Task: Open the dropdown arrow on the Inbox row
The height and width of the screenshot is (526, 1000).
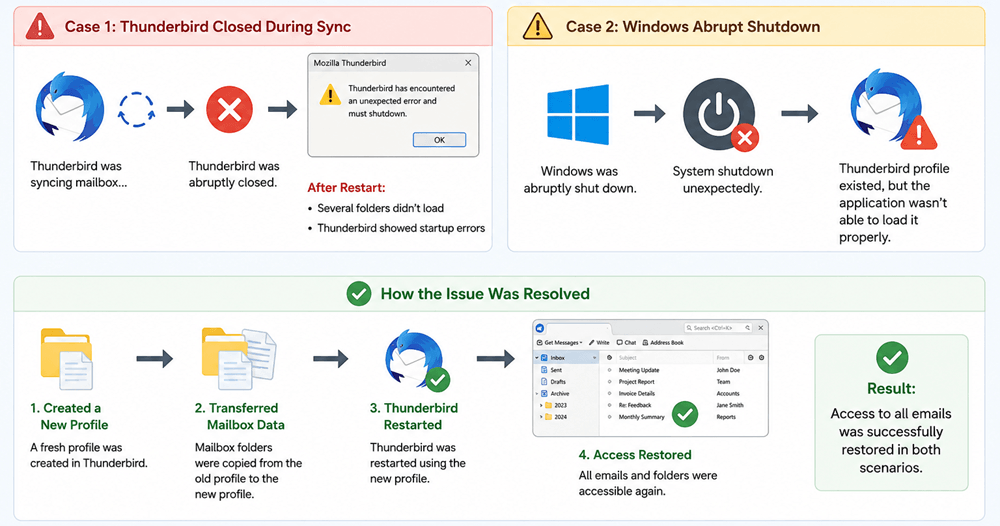Action: pyautogui.click(x=594, y=358)
